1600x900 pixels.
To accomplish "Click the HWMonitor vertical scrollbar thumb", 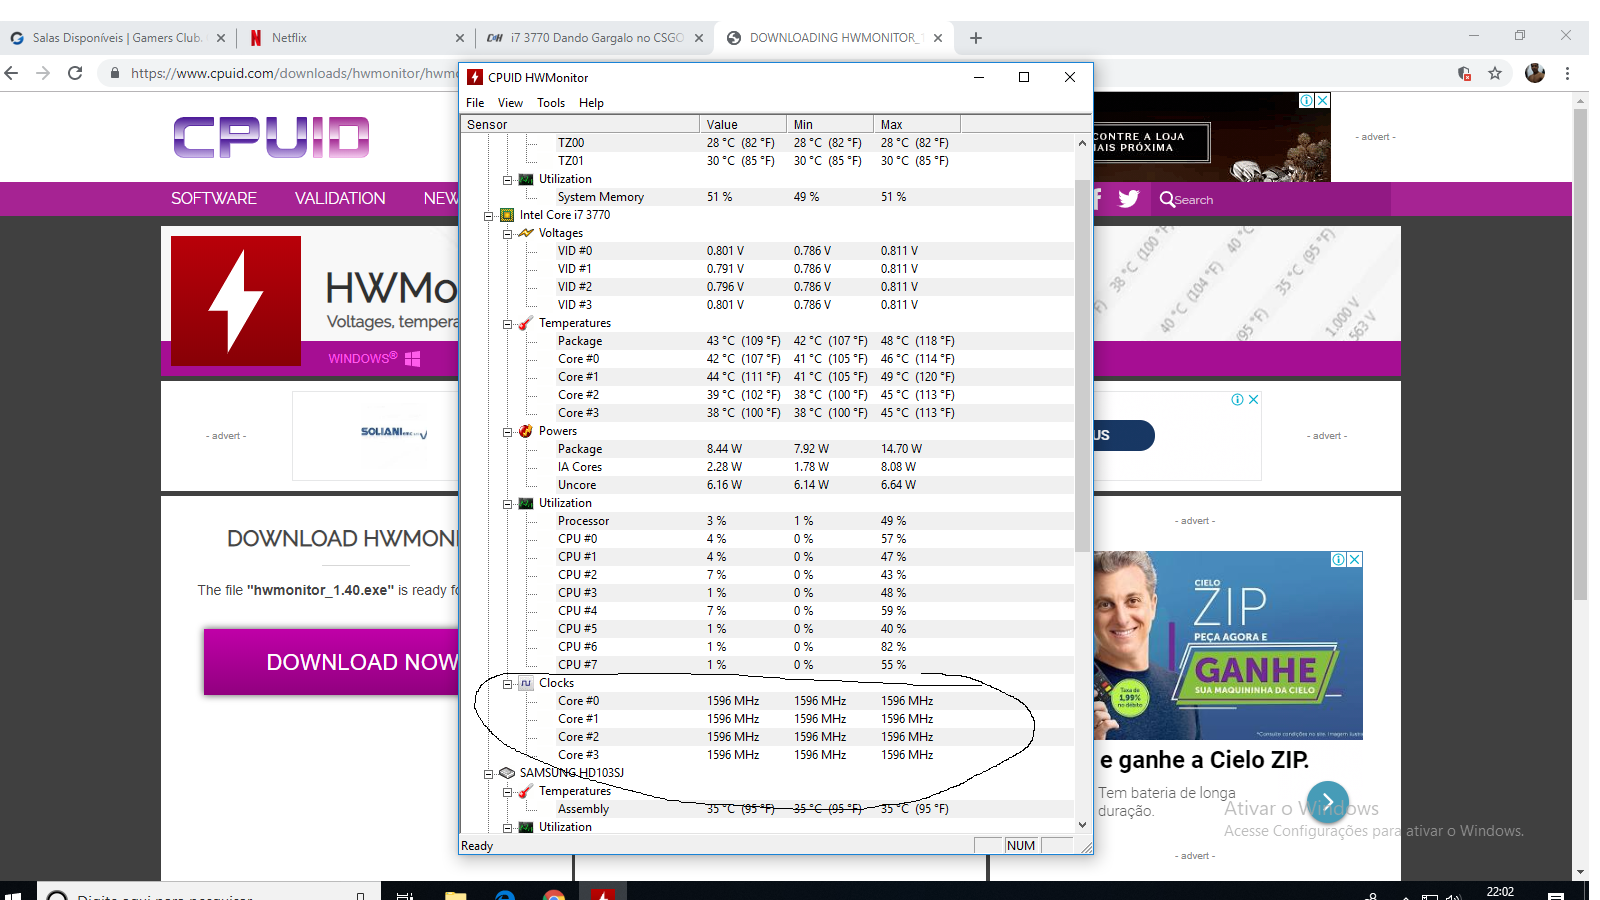I will (x=1082, y=366).
